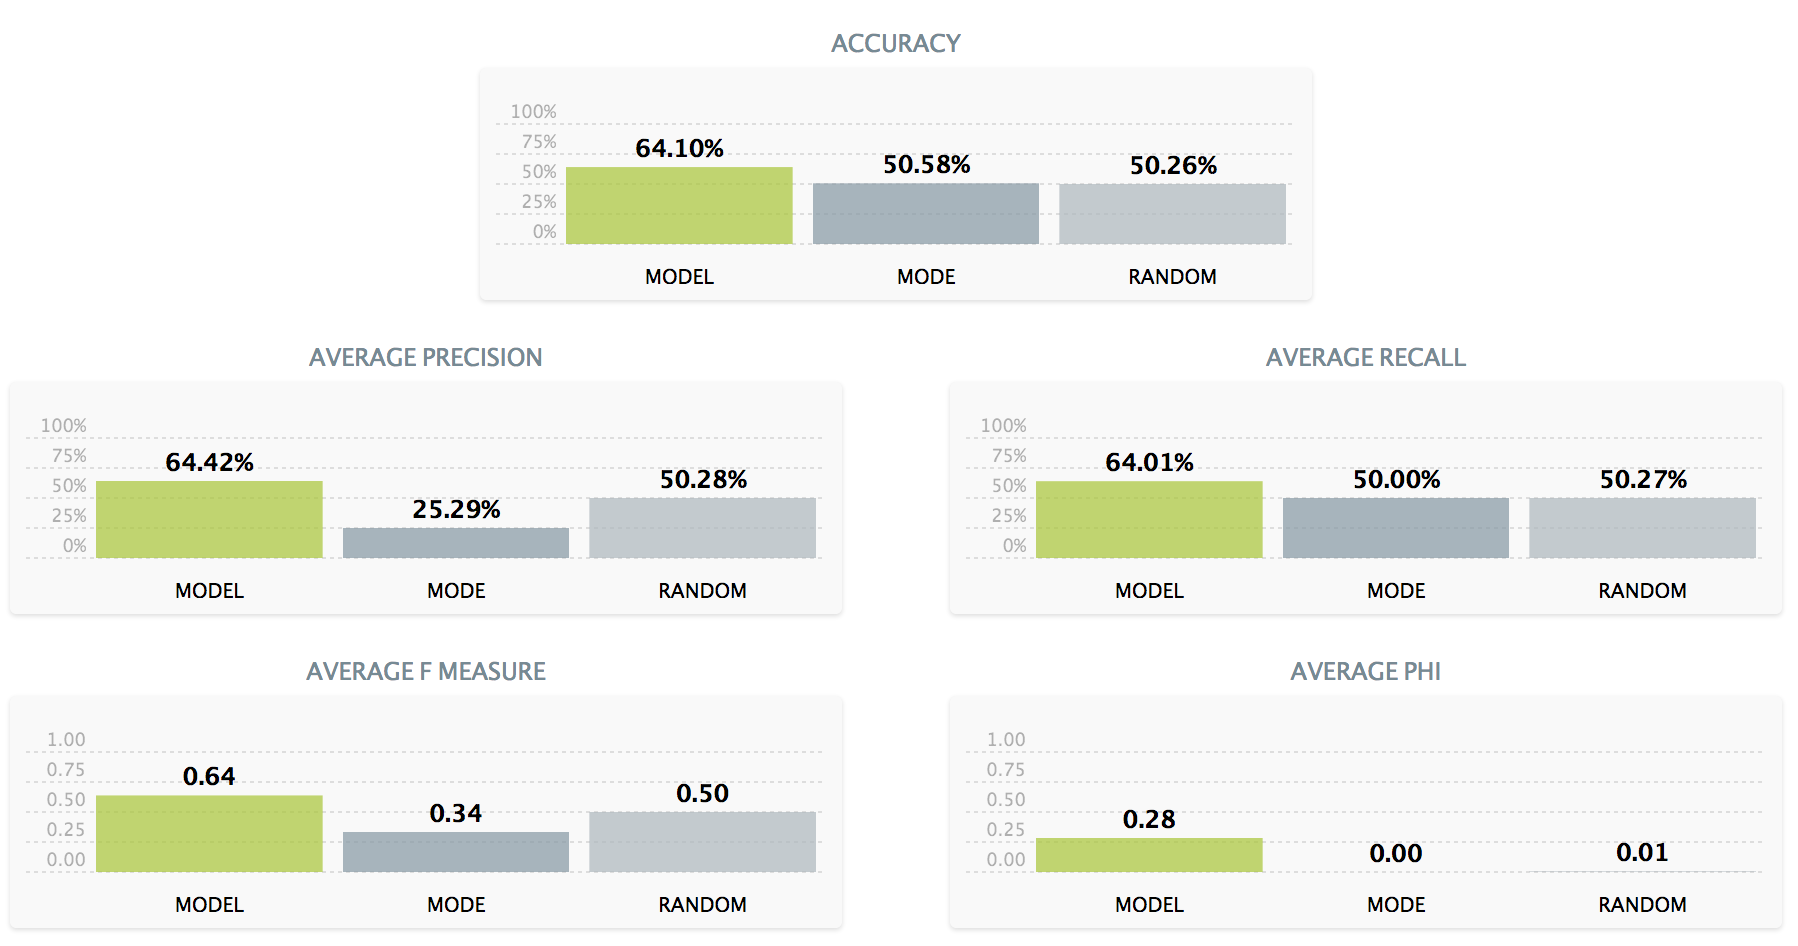Click the RANDOM bar in Accuracy chart
This screenshot has width=1798, height=946.
[x=1172, y=213]
